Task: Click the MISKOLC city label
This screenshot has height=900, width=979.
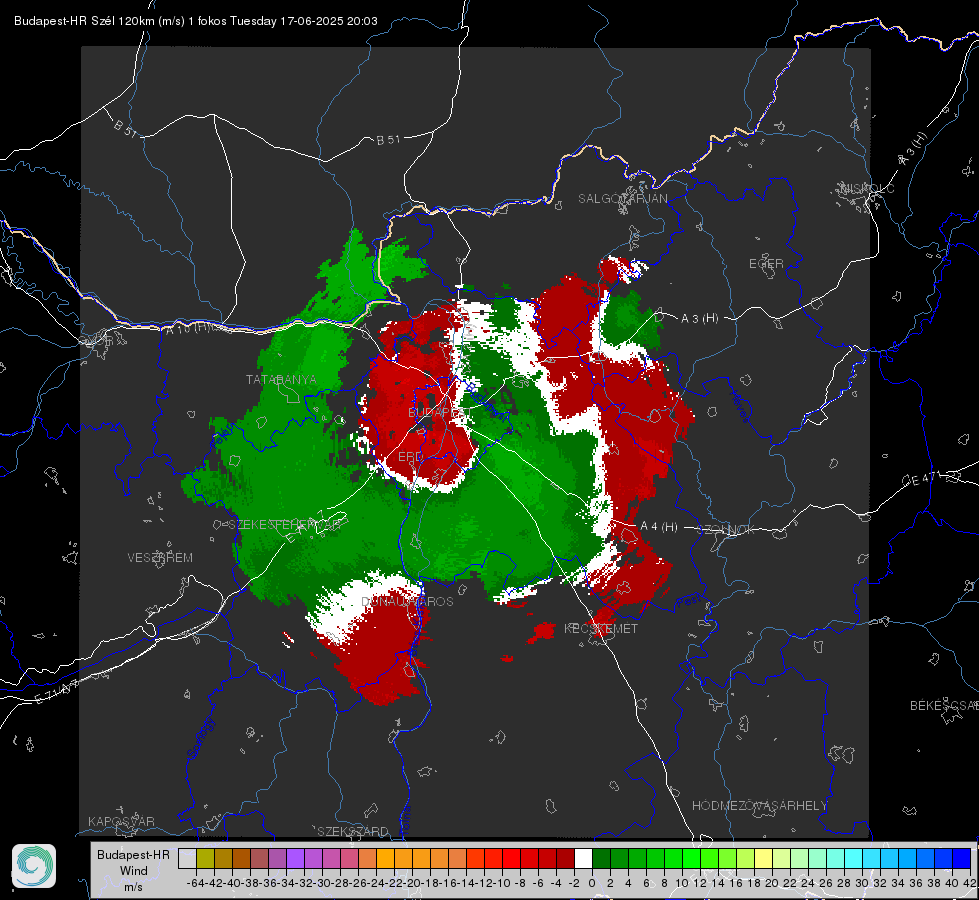Action: click(x=867, y=188)
